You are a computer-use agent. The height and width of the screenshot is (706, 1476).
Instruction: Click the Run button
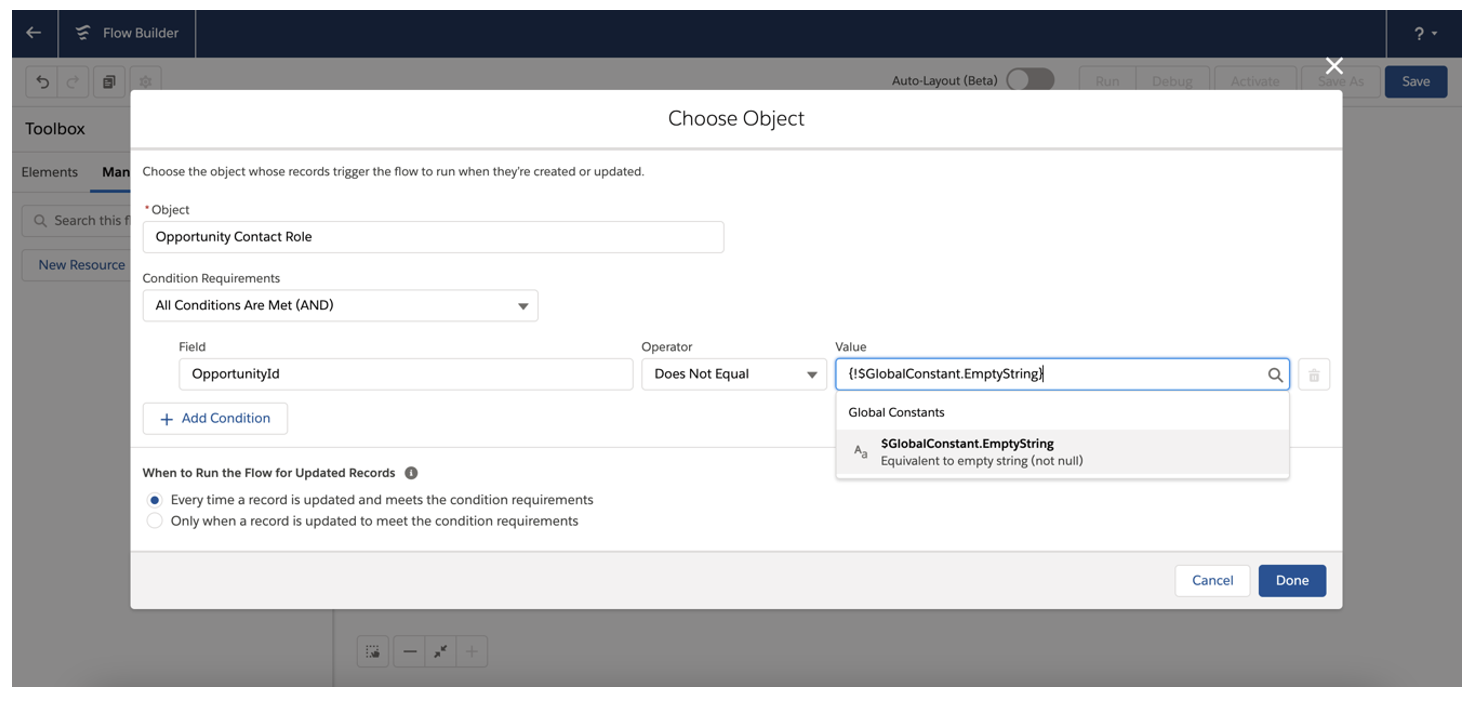click(1107, 82)
